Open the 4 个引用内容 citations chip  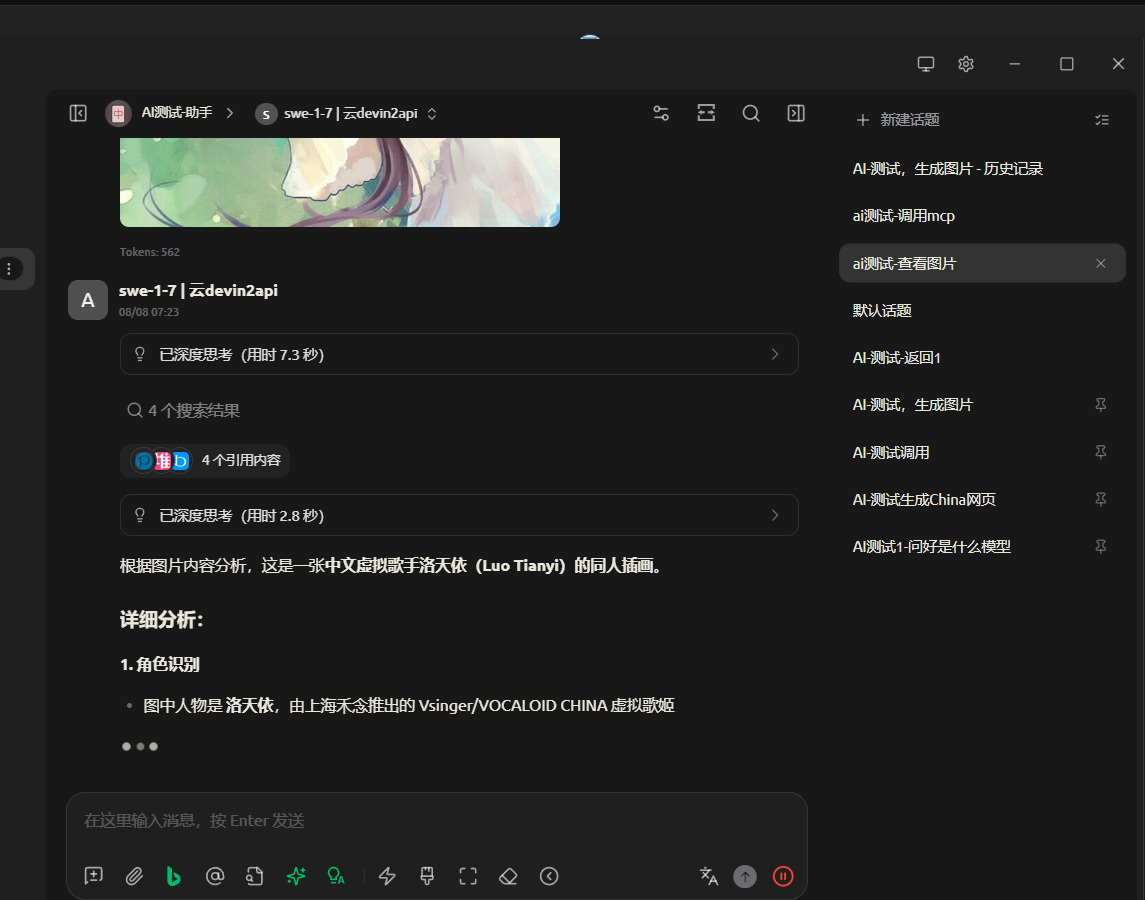(205, 460)
